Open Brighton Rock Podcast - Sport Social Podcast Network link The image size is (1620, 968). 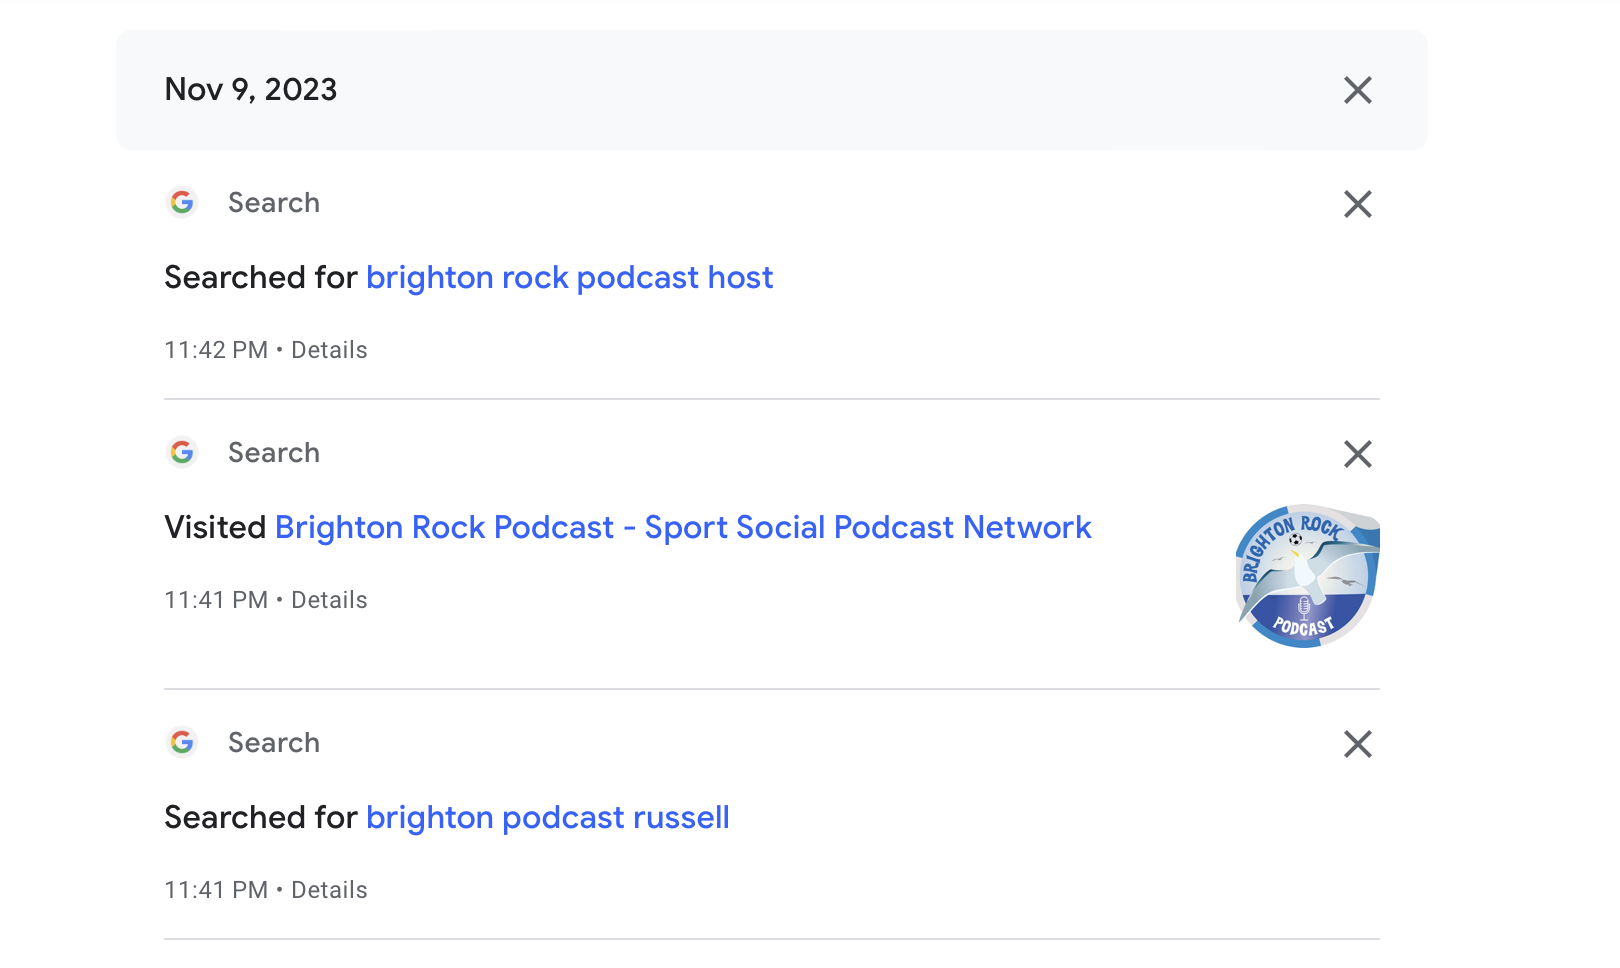(683, 527)
